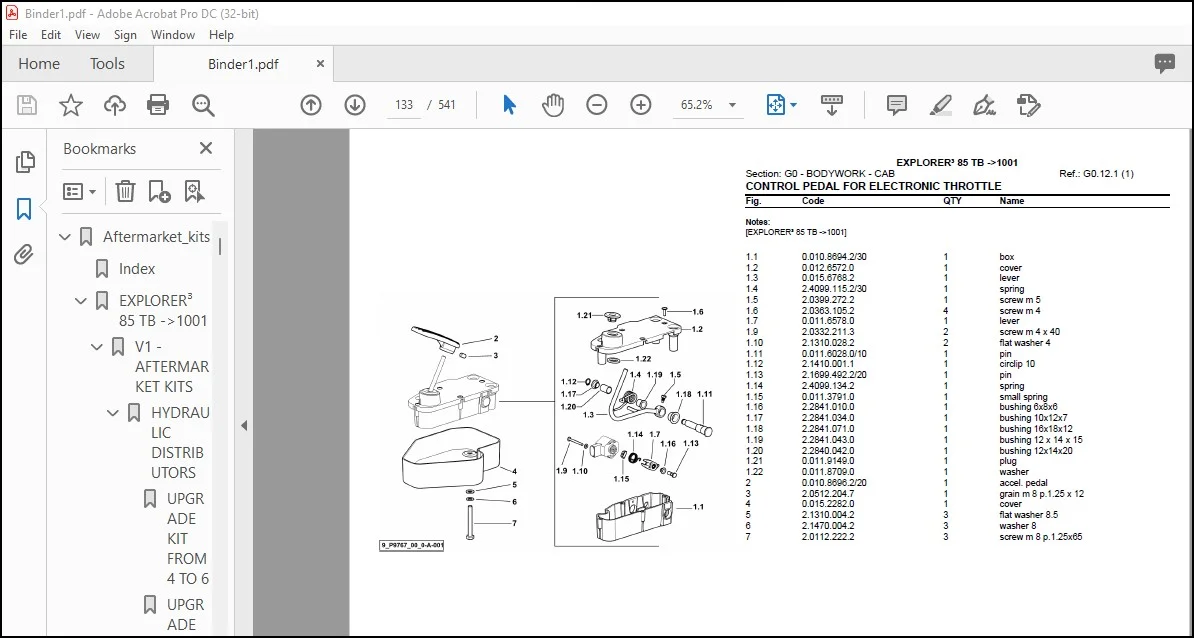1194x638 pixels.
Task: Zoom in with the plus button
Action: coord(641,105)
